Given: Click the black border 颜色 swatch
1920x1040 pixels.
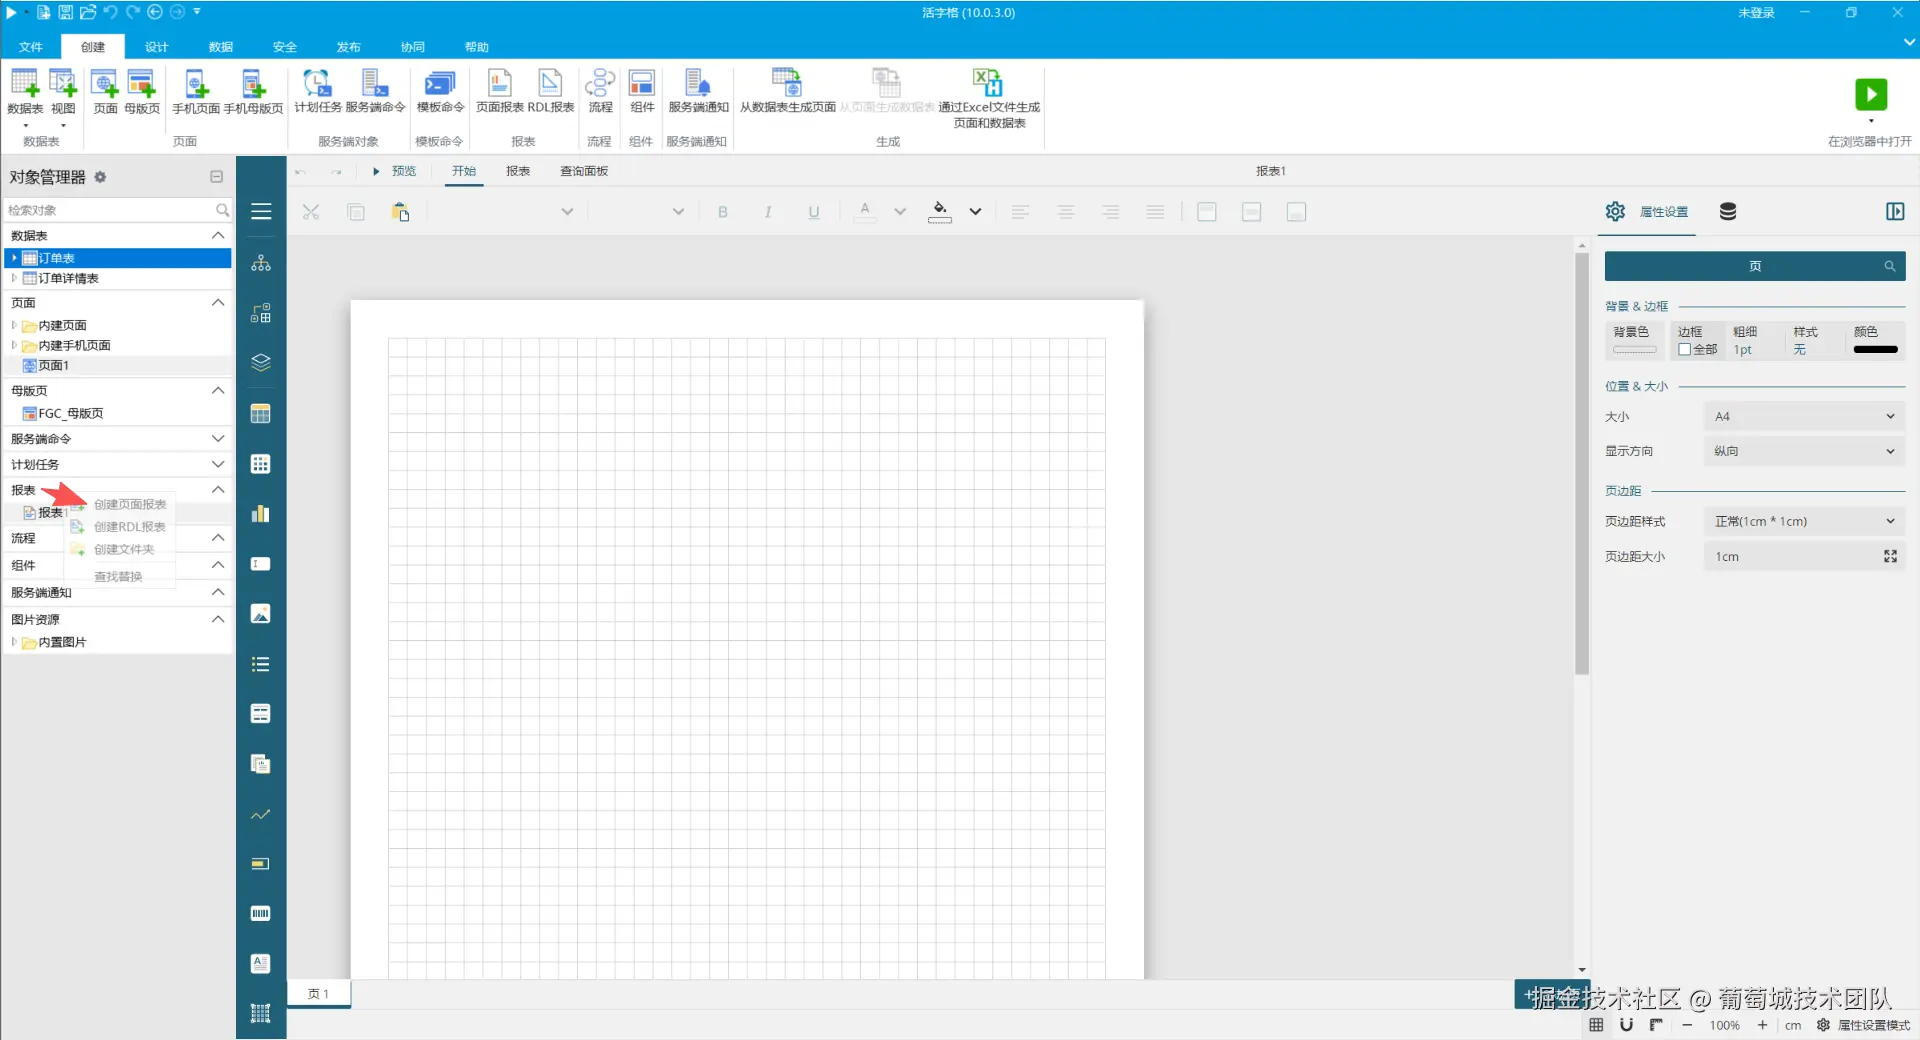Looking at the screenshot, I should tap(1876, 350).
